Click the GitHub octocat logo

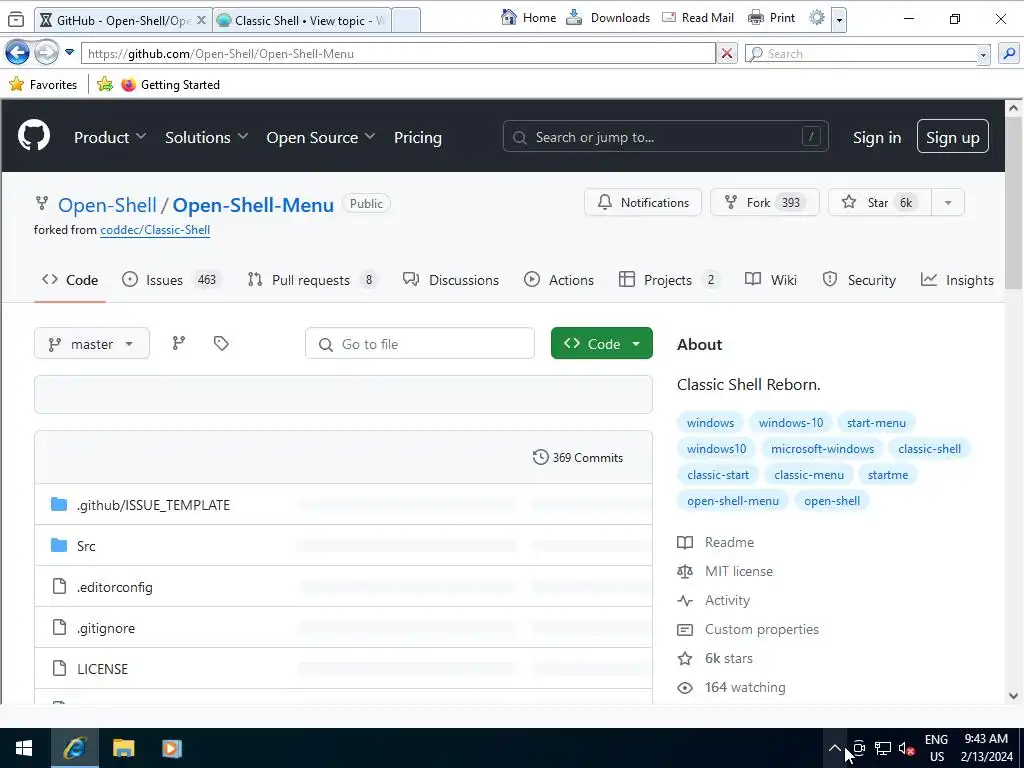[34, 136]
